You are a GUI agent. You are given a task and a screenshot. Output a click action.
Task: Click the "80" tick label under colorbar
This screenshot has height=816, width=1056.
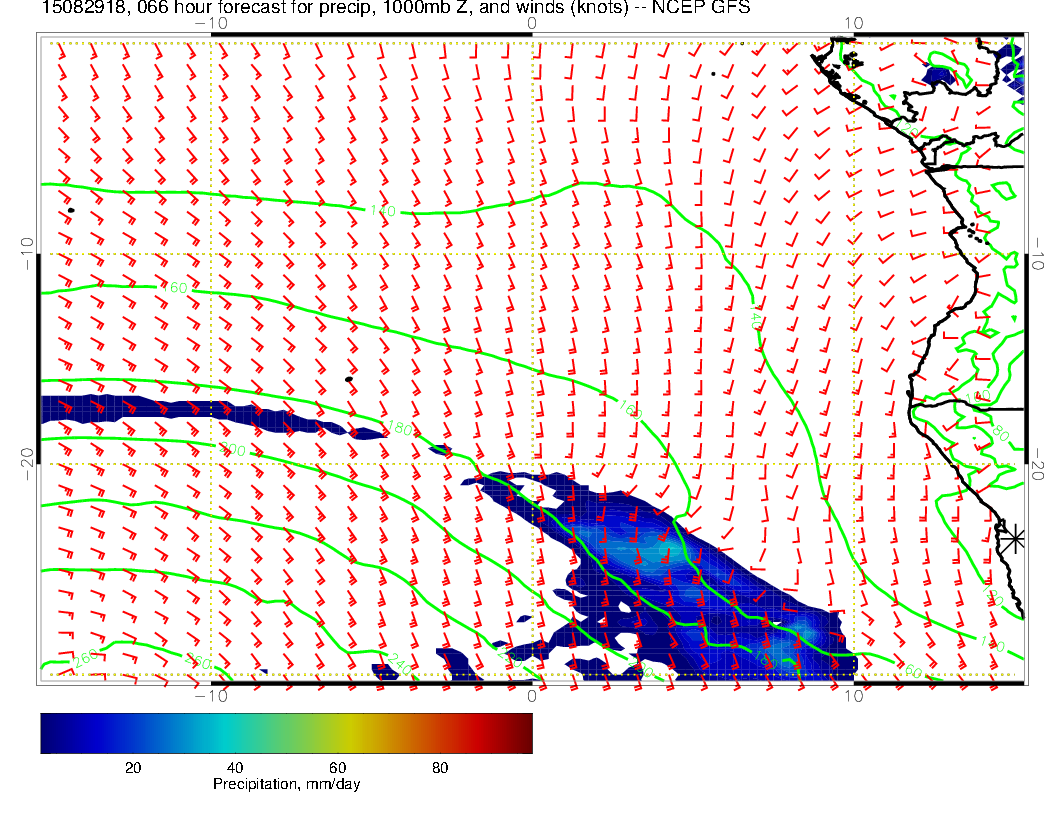click(439, 767)
